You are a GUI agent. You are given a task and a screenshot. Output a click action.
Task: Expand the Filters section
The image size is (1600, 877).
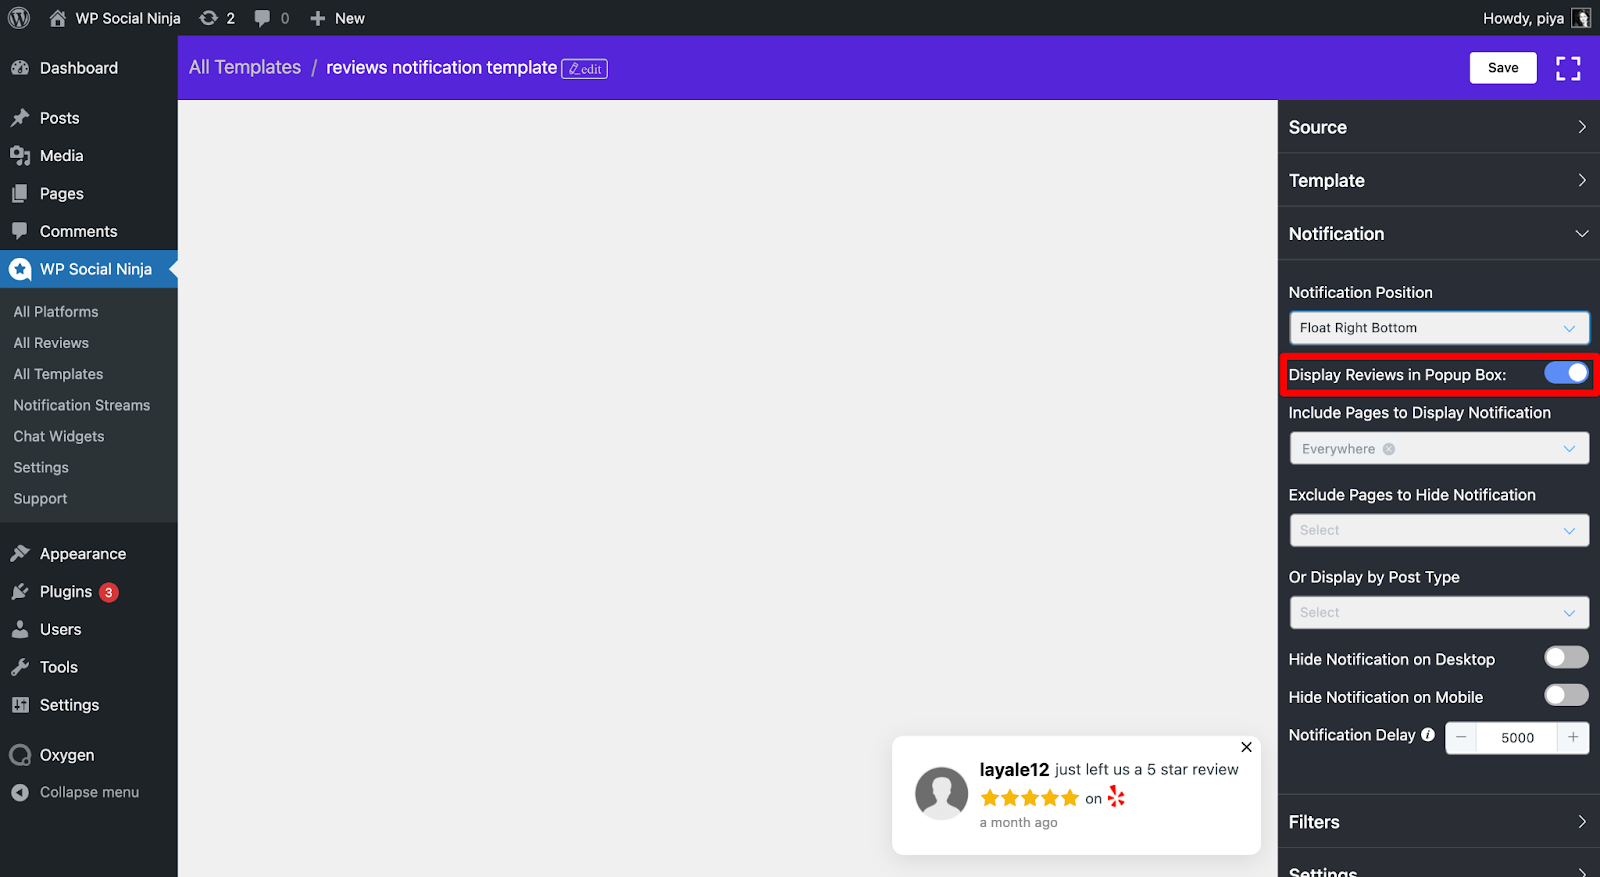1439,822
